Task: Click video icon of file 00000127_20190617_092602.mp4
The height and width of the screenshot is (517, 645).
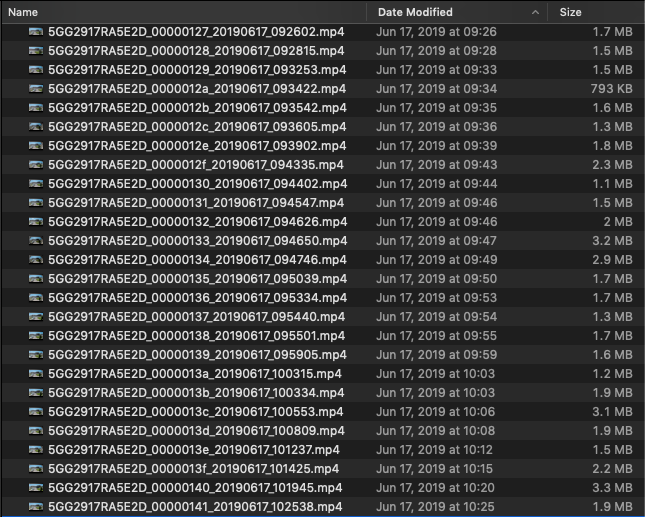Action: (x=36, y=32)
